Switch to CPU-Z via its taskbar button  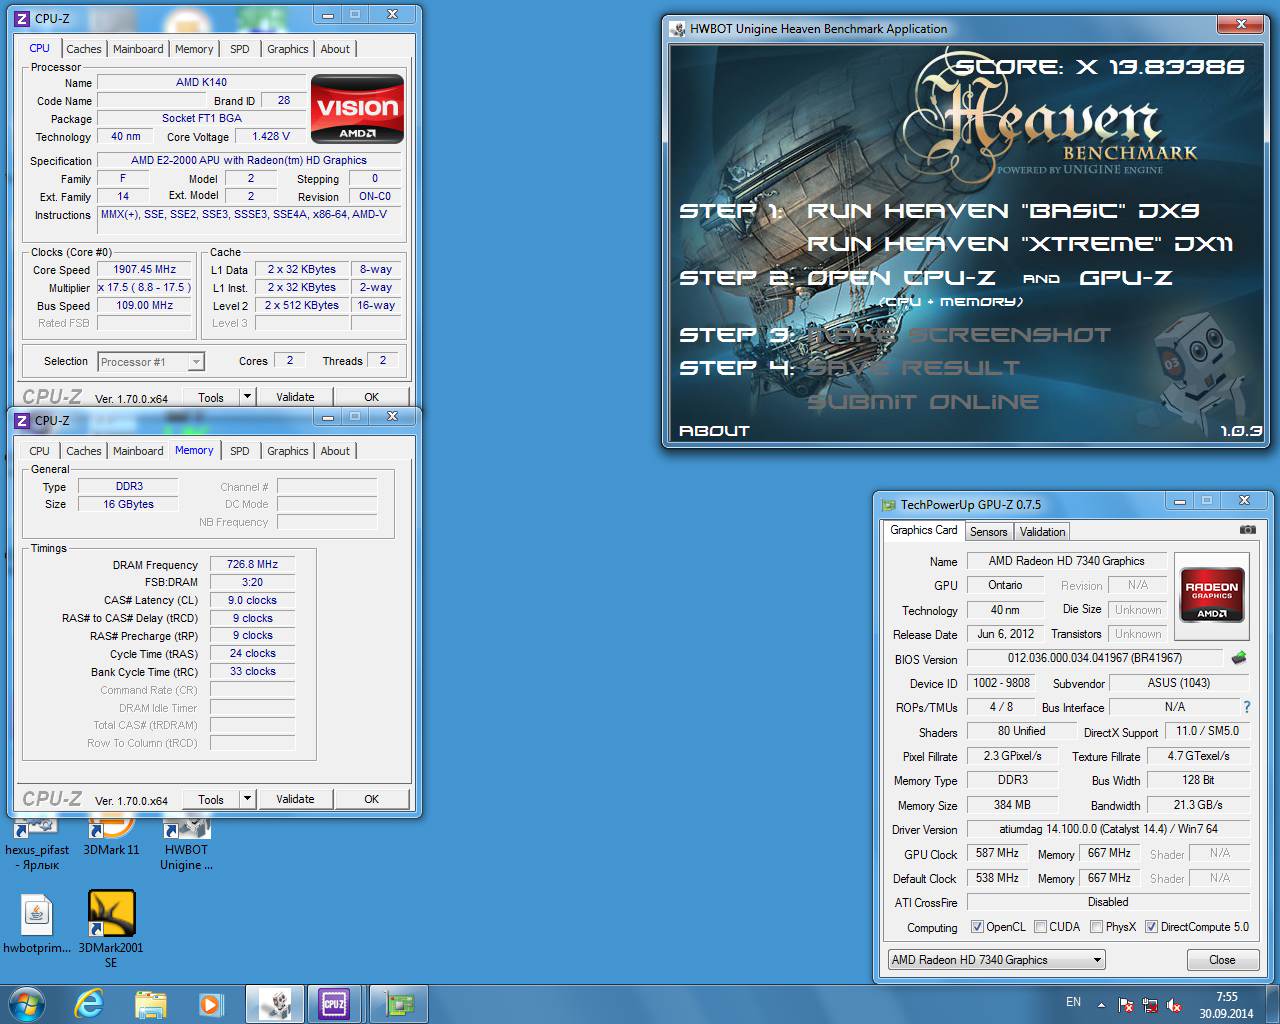click(x=335, y=1003)
